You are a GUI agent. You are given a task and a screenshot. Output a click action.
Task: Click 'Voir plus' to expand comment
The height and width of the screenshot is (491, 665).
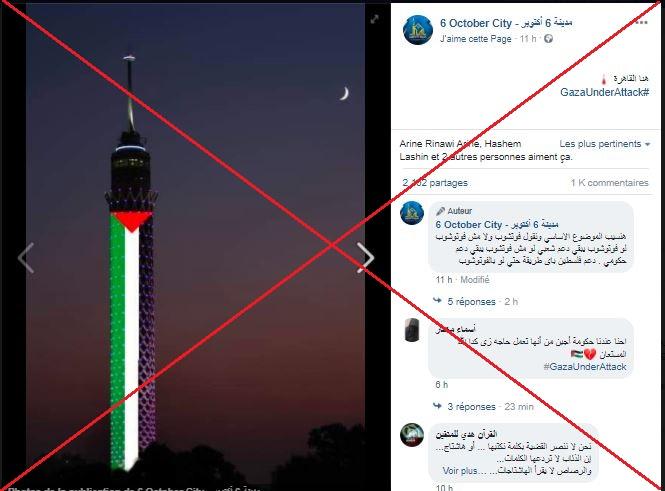point(460,471)
